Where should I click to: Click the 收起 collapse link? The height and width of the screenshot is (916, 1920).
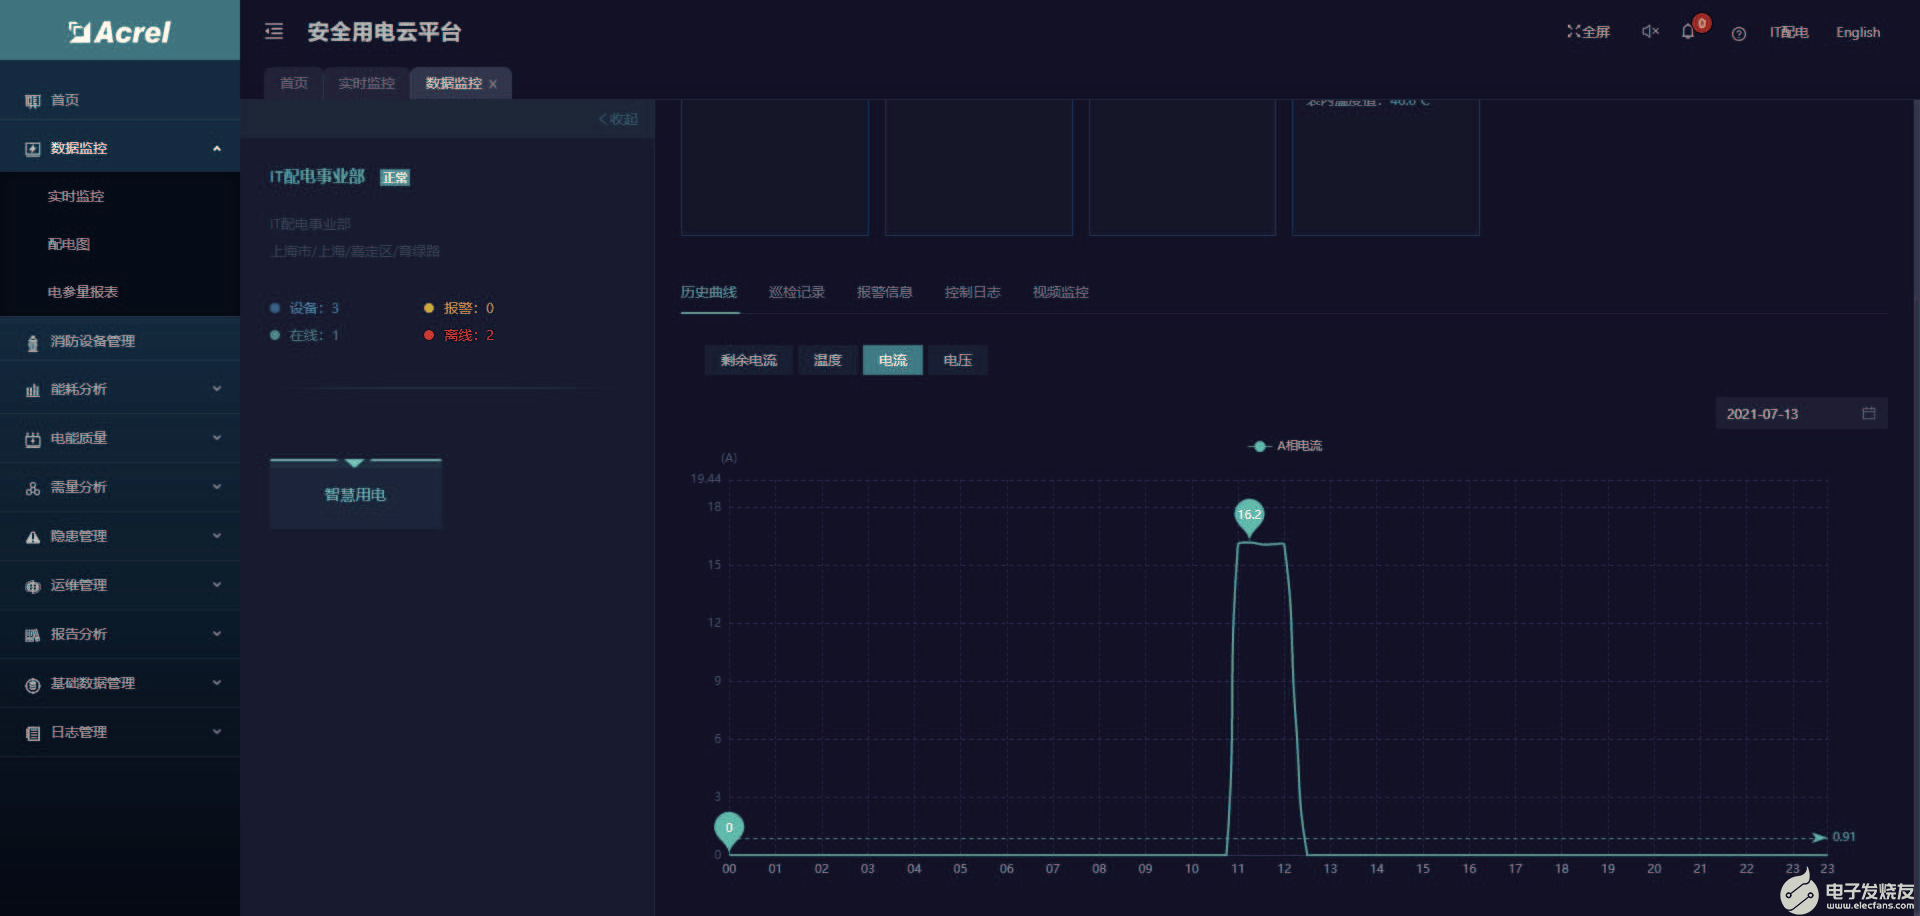[x=618, y=119]
